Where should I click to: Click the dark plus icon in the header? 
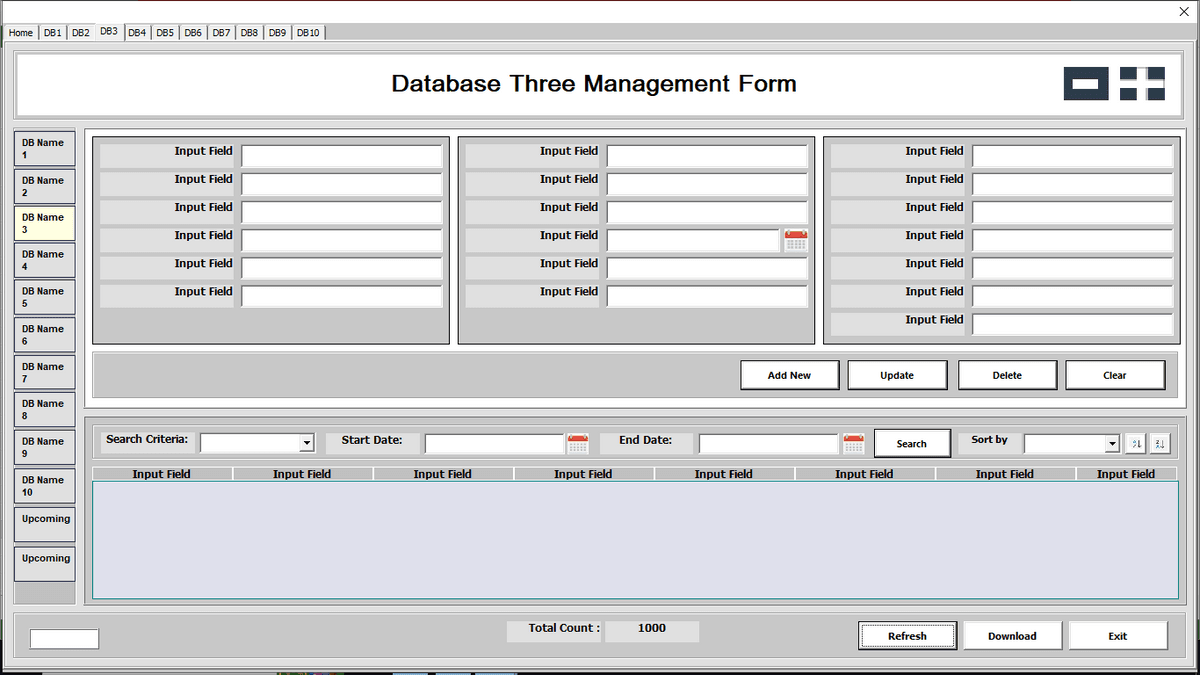tap(1142, 84)
